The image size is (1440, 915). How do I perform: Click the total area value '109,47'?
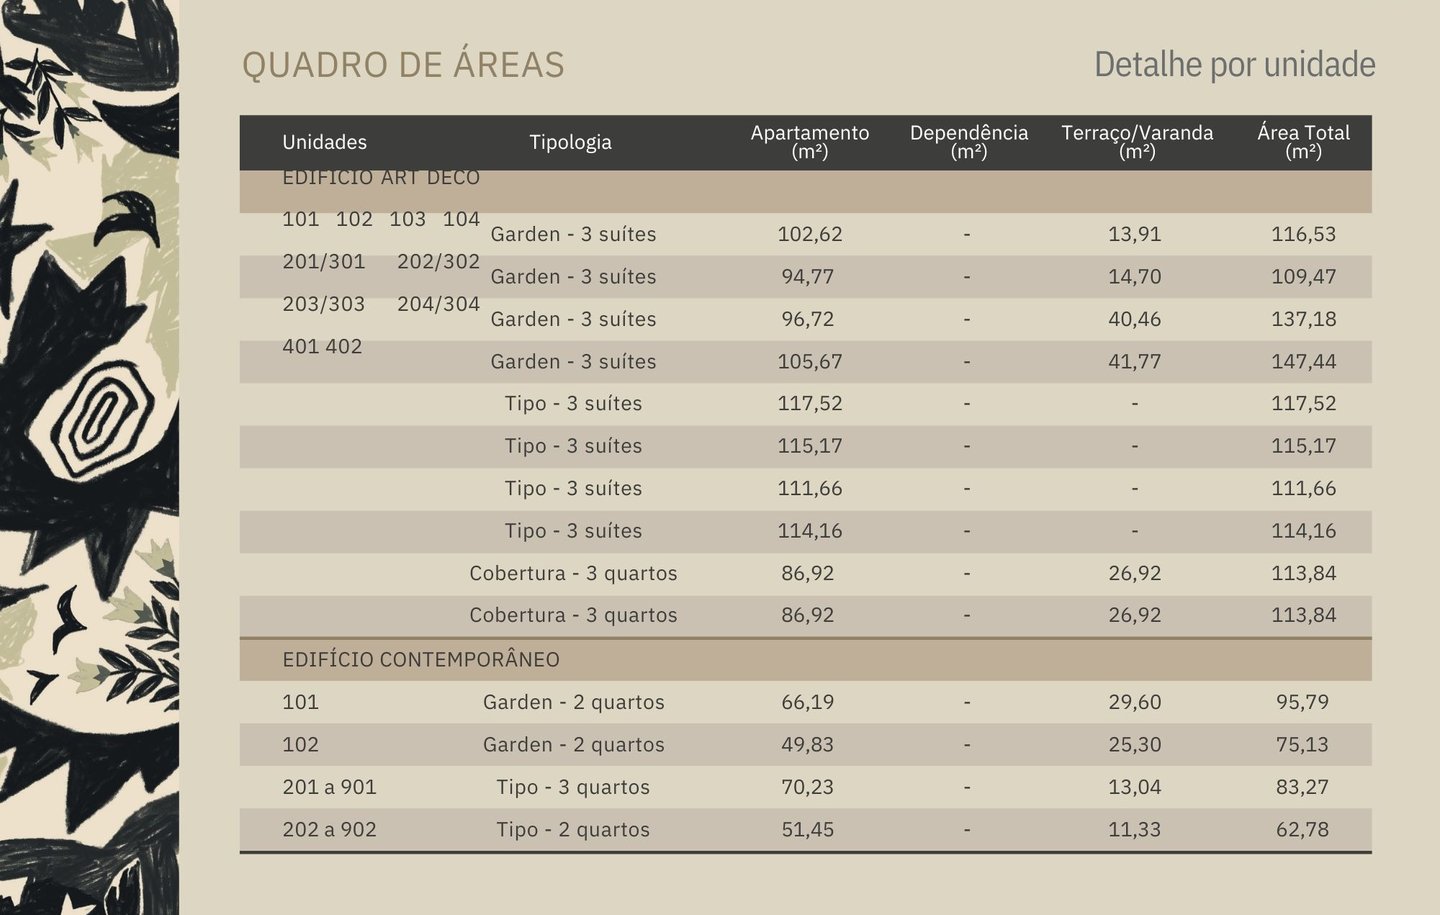point(1304,277)
